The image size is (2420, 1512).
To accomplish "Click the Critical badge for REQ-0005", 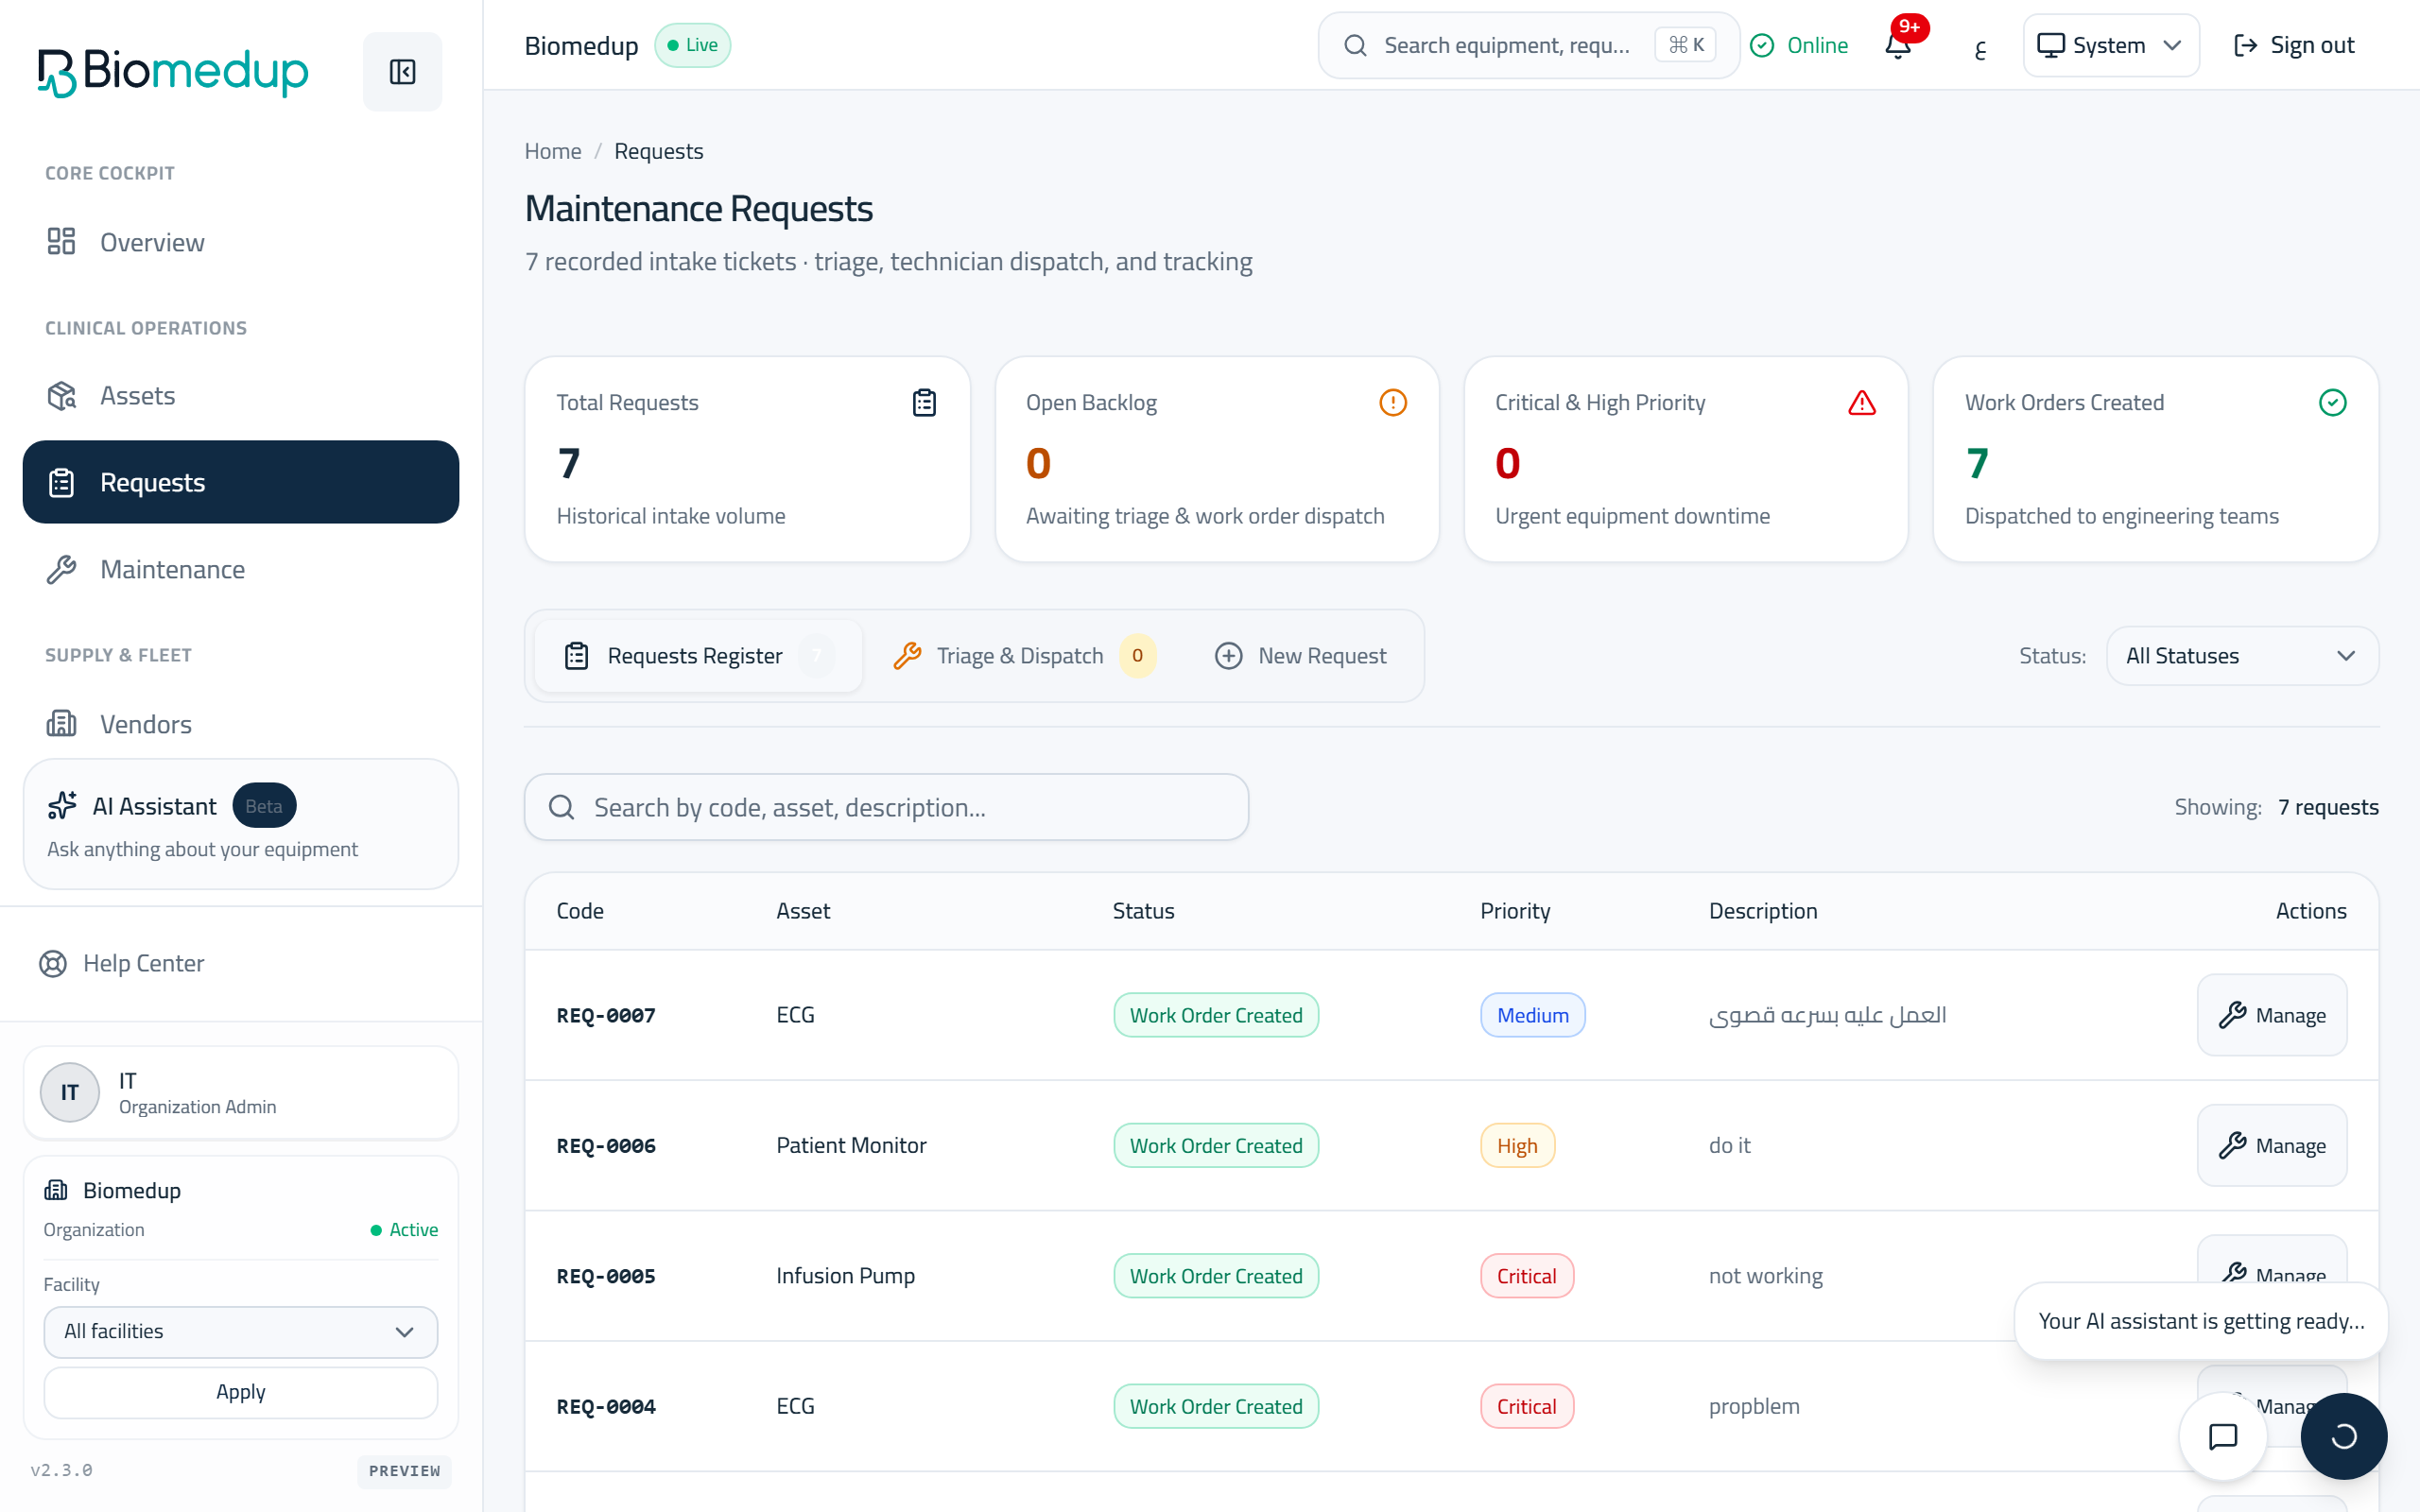I will (x=1527, y=1275).
